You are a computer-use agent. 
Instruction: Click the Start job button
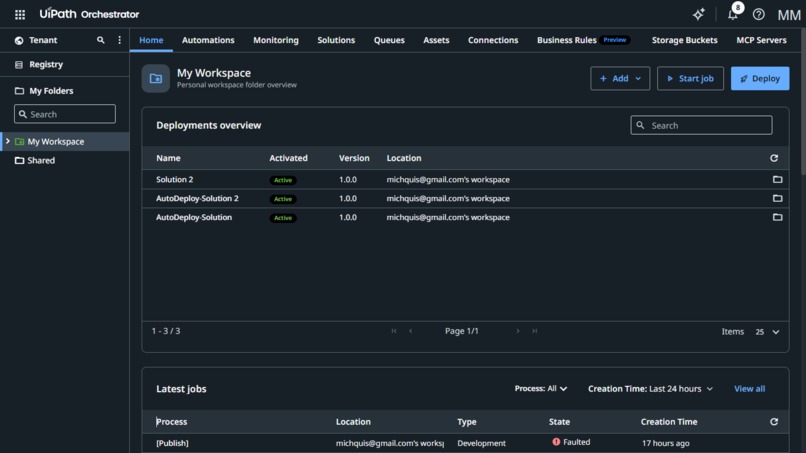pyautogui.click(x=690, y=78)
